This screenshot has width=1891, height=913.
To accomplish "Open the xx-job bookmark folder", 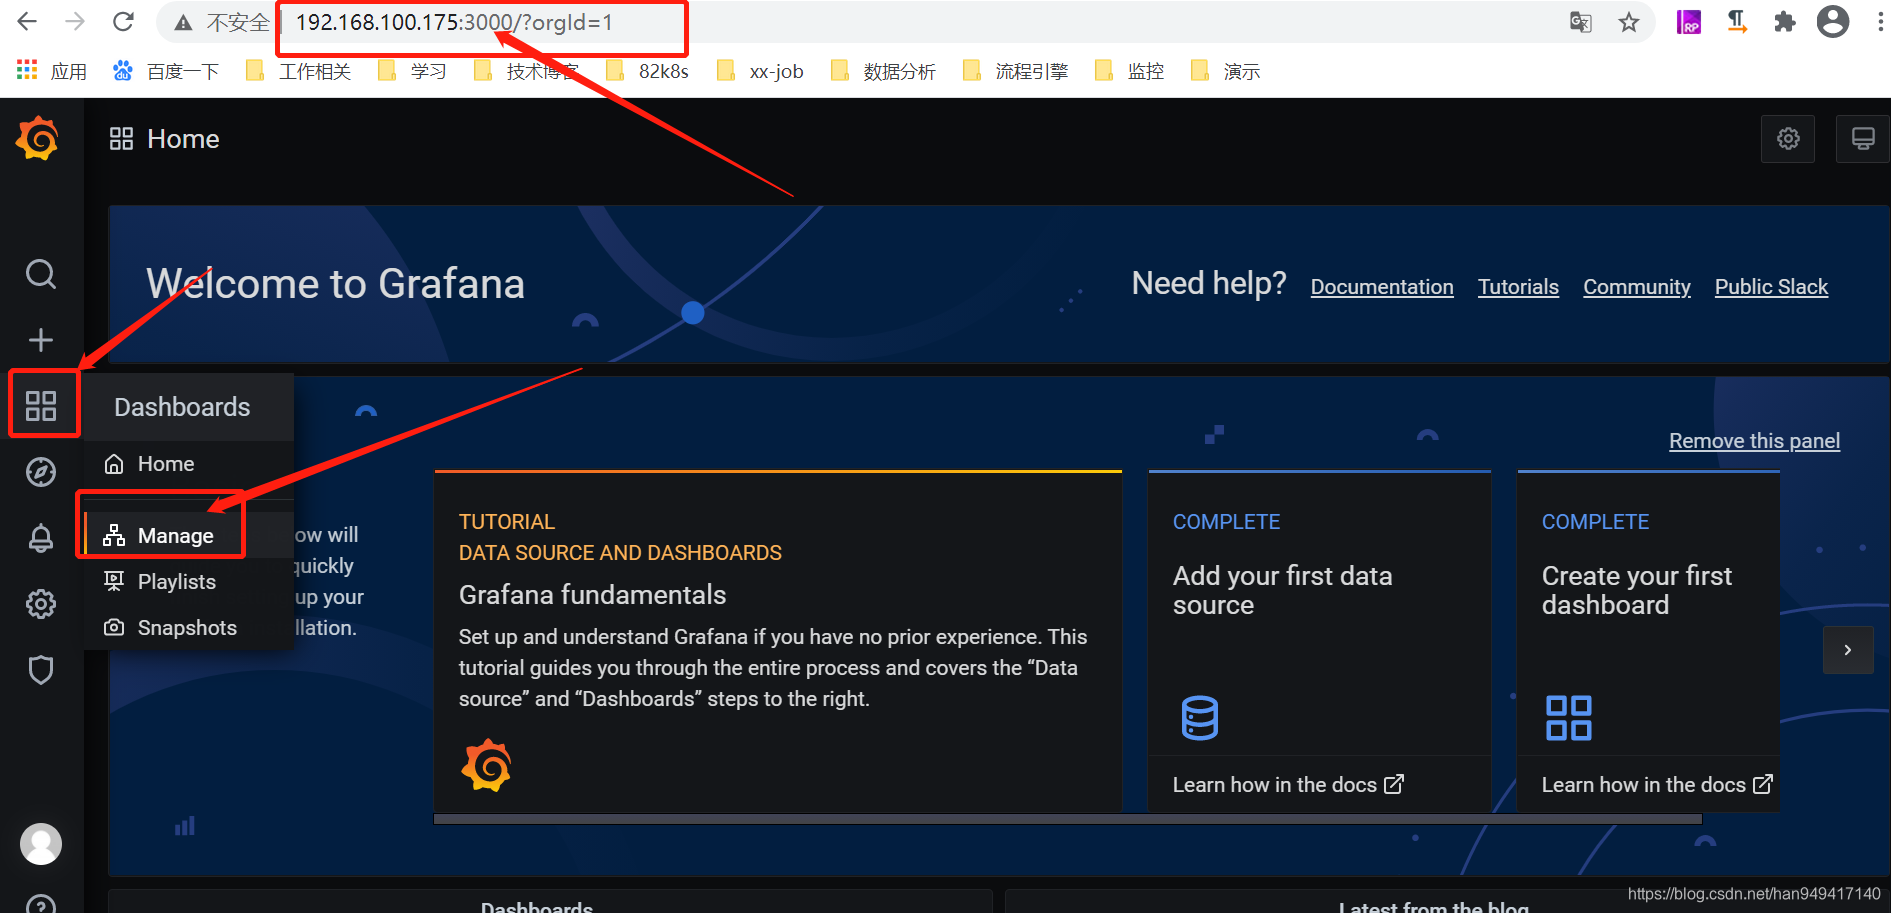I will (x=761, y=71).
